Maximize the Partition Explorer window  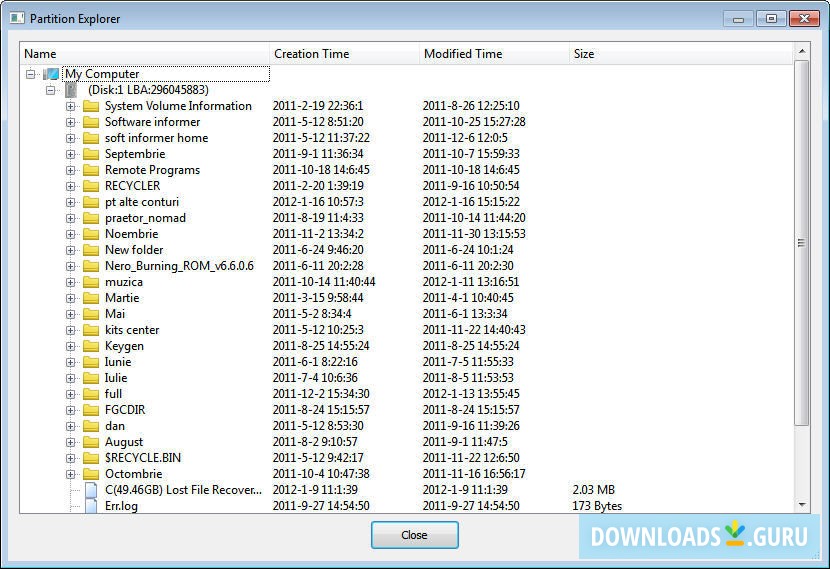click(x=771, y=19)
